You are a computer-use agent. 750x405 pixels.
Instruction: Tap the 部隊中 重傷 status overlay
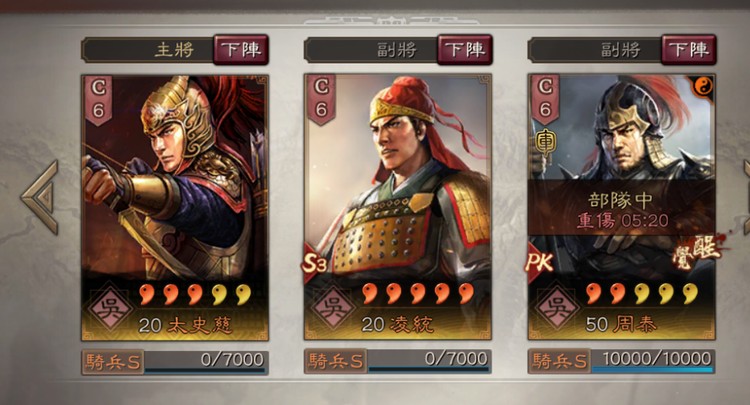coord(622,209)
